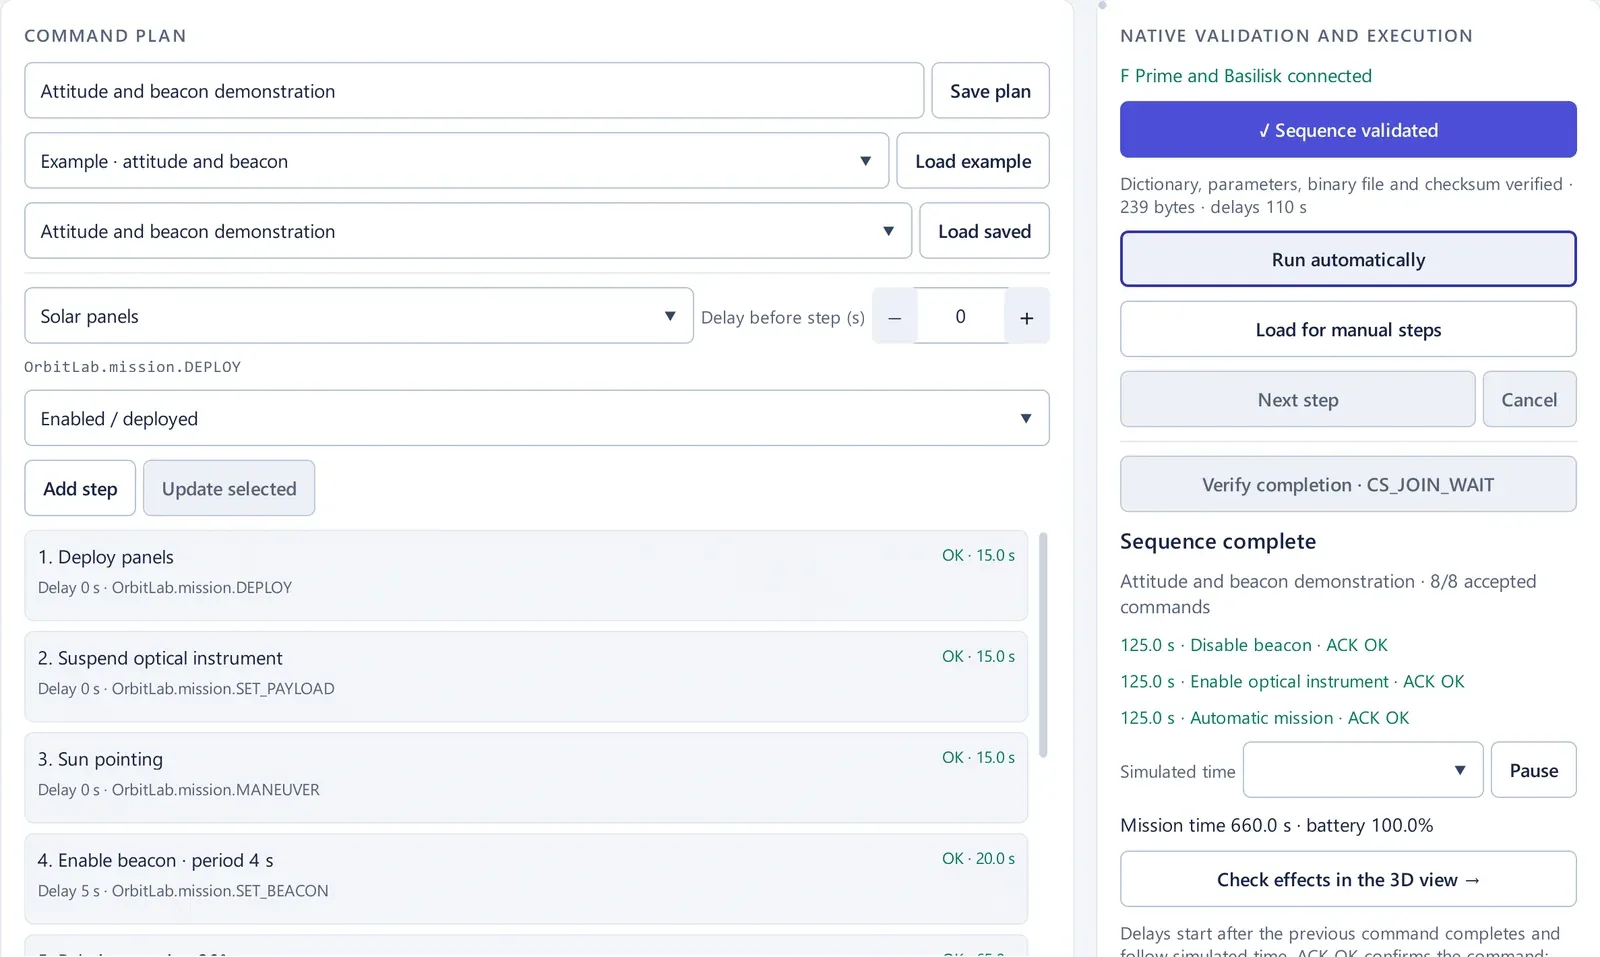Select step 3 Sun pointing
The height and width of the screenshot is (957, 1600).
(526, 777)
